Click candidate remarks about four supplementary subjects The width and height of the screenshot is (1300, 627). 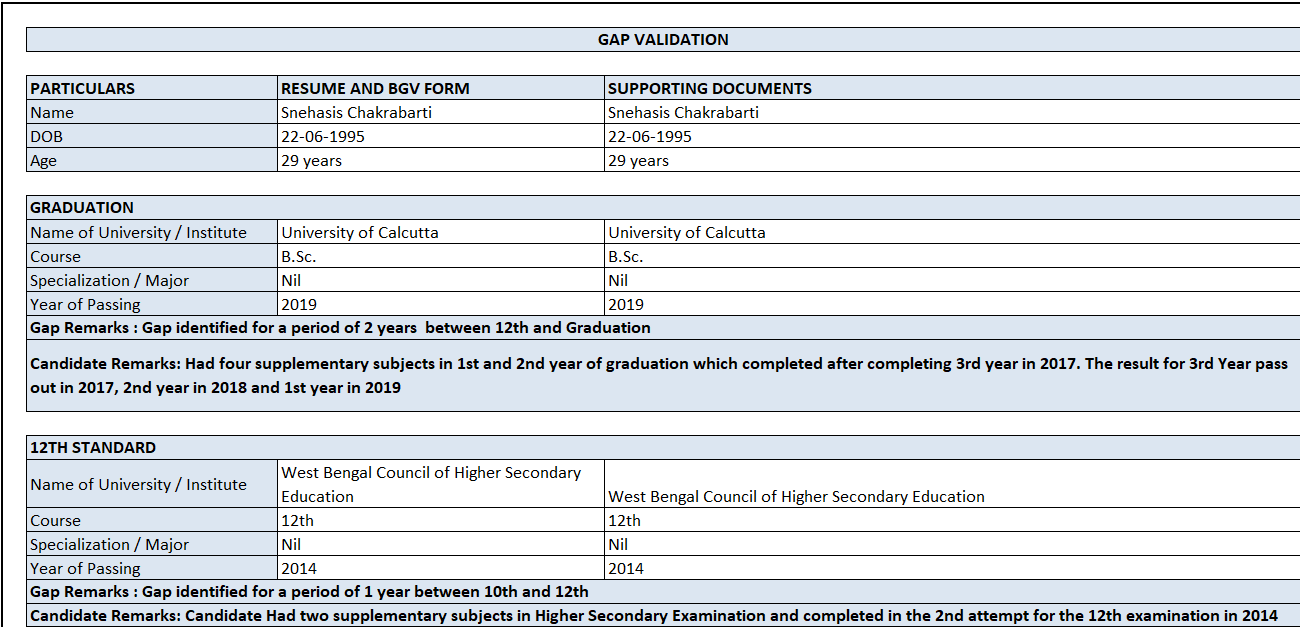pos(658,375)
